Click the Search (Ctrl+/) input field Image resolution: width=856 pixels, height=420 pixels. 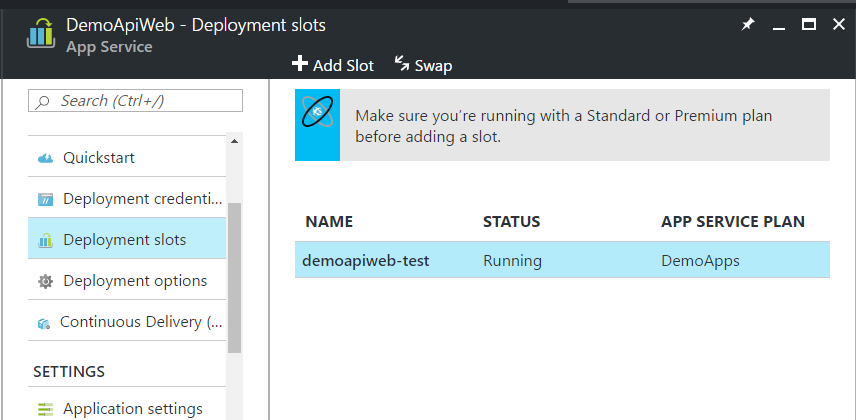click(x=140, y=101)
